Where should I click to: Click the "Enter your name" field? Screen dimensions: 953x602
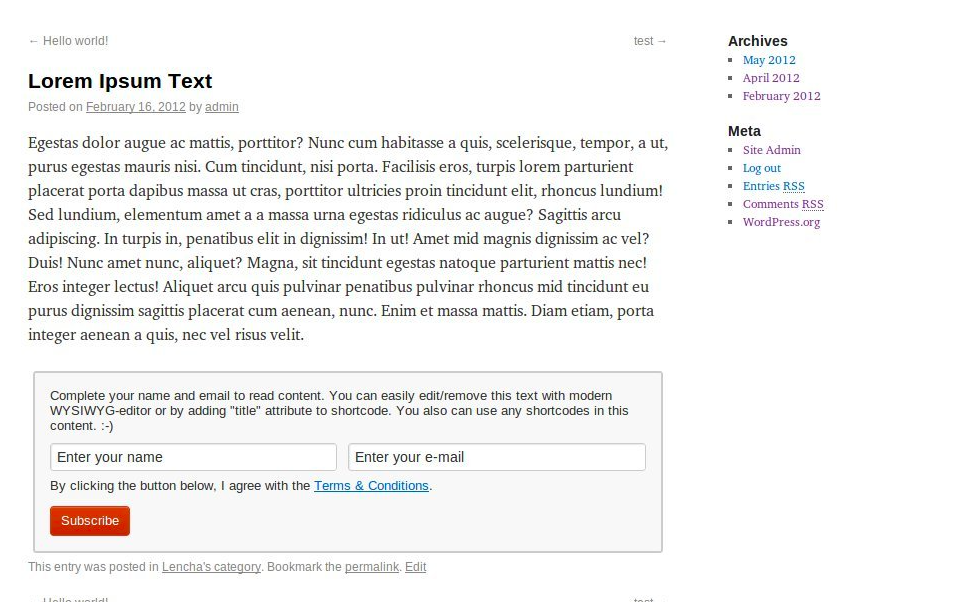193,457
